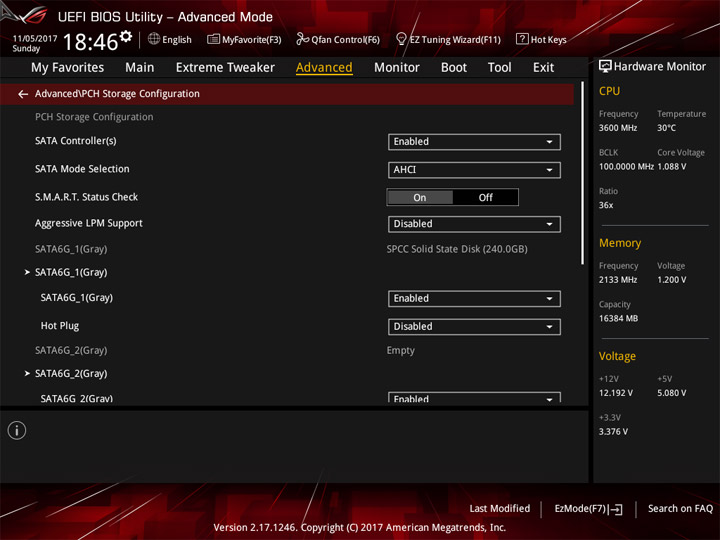Click the EzMode exit arrow icon
Viewport: 720px width, 540px height.
[617, 509]
